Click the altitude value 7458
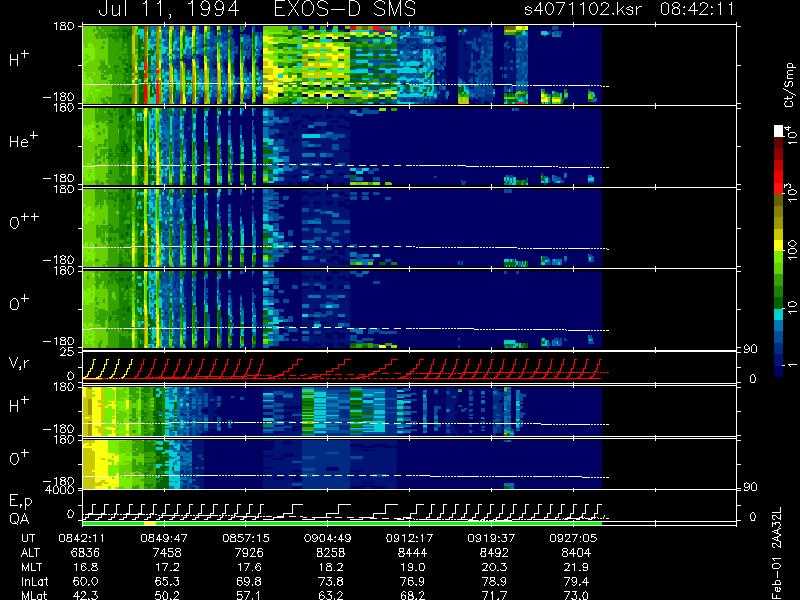This screenshot has height=600, width=800. point(167,553)
